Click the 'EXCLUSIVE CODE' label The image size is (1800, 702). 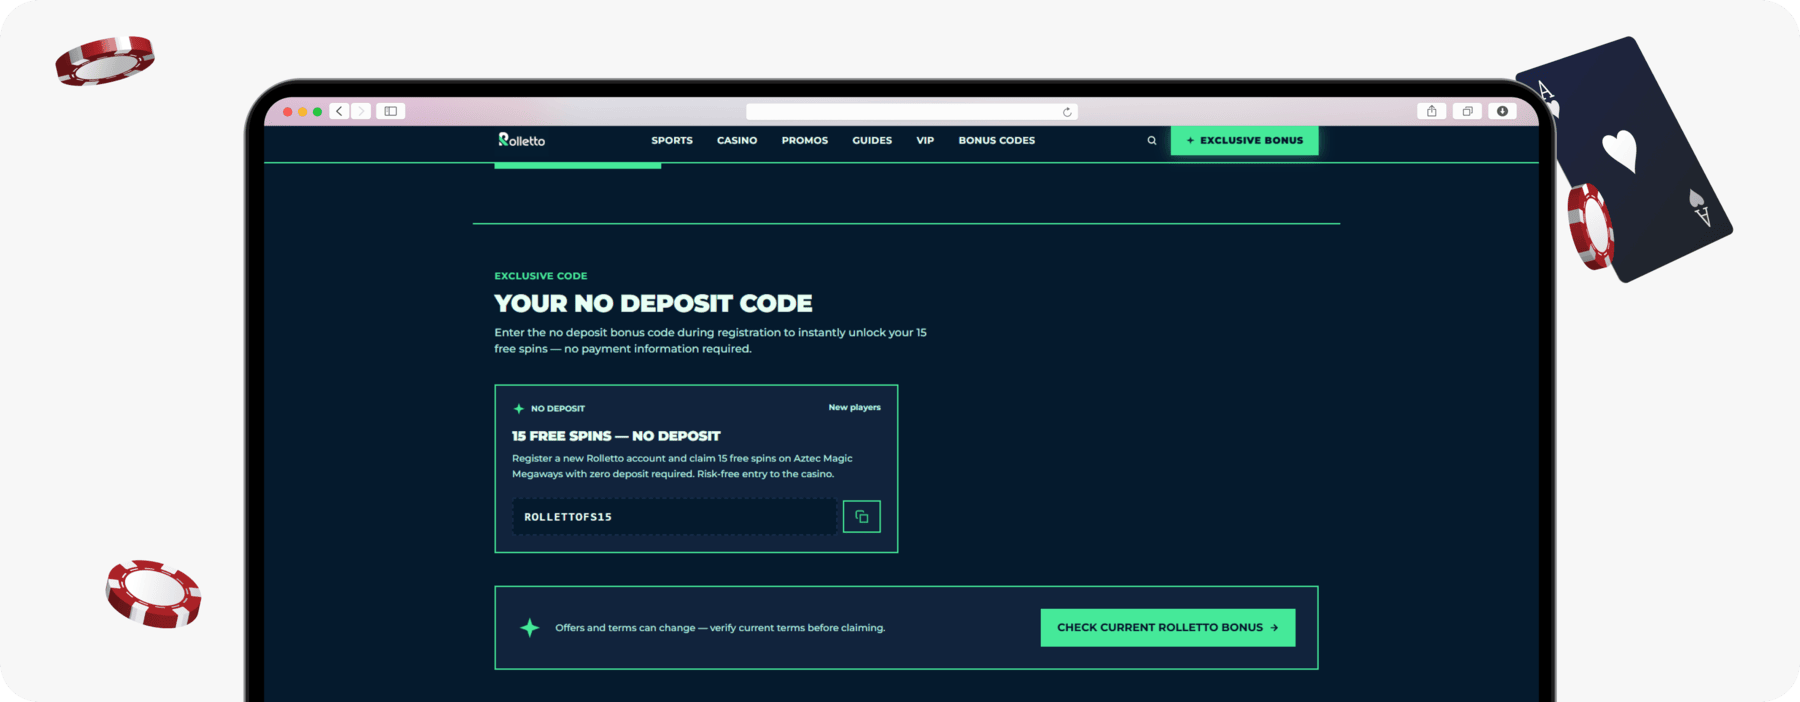coord(541,276)
